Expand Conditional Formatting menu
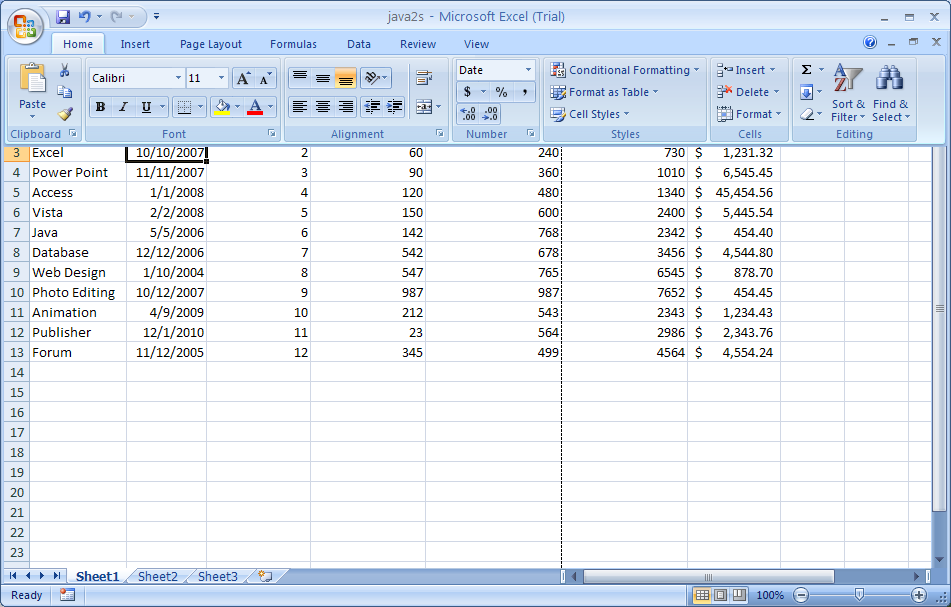The height and width of the screenshot is (607, 951). point(625,70)
